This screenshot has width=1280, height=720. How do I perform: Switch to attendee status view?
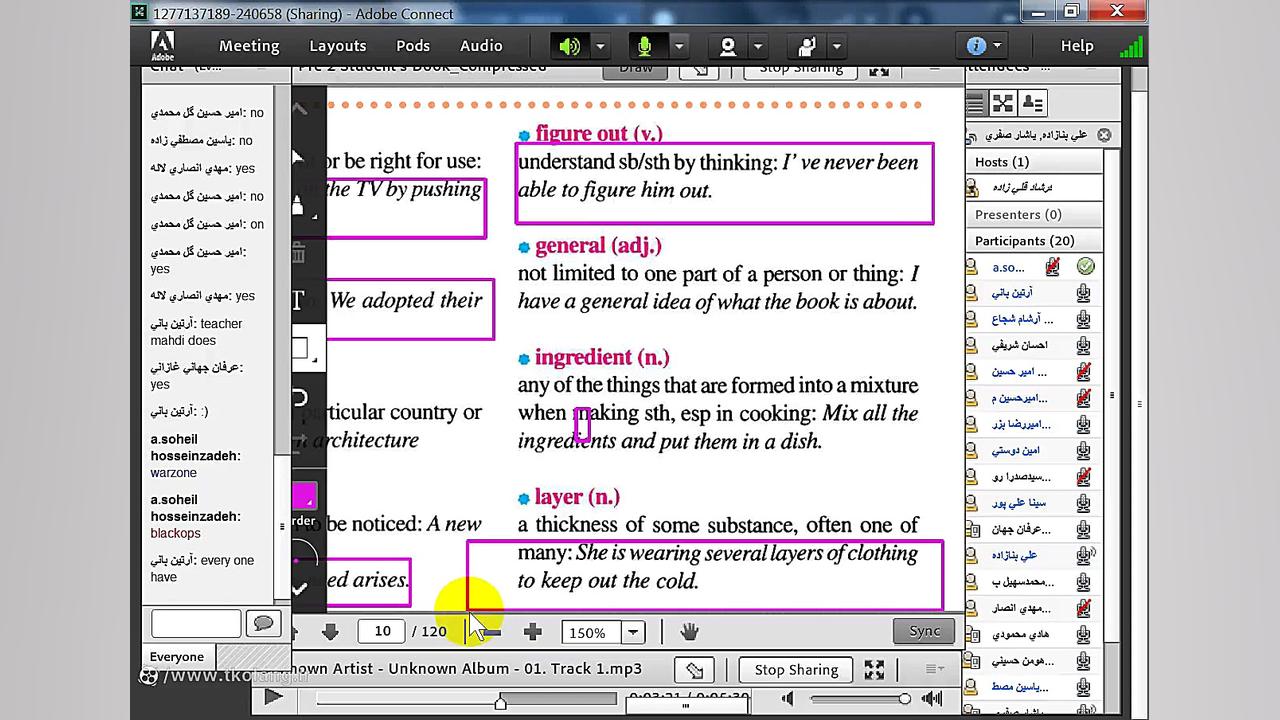[x=1033, y=103]
